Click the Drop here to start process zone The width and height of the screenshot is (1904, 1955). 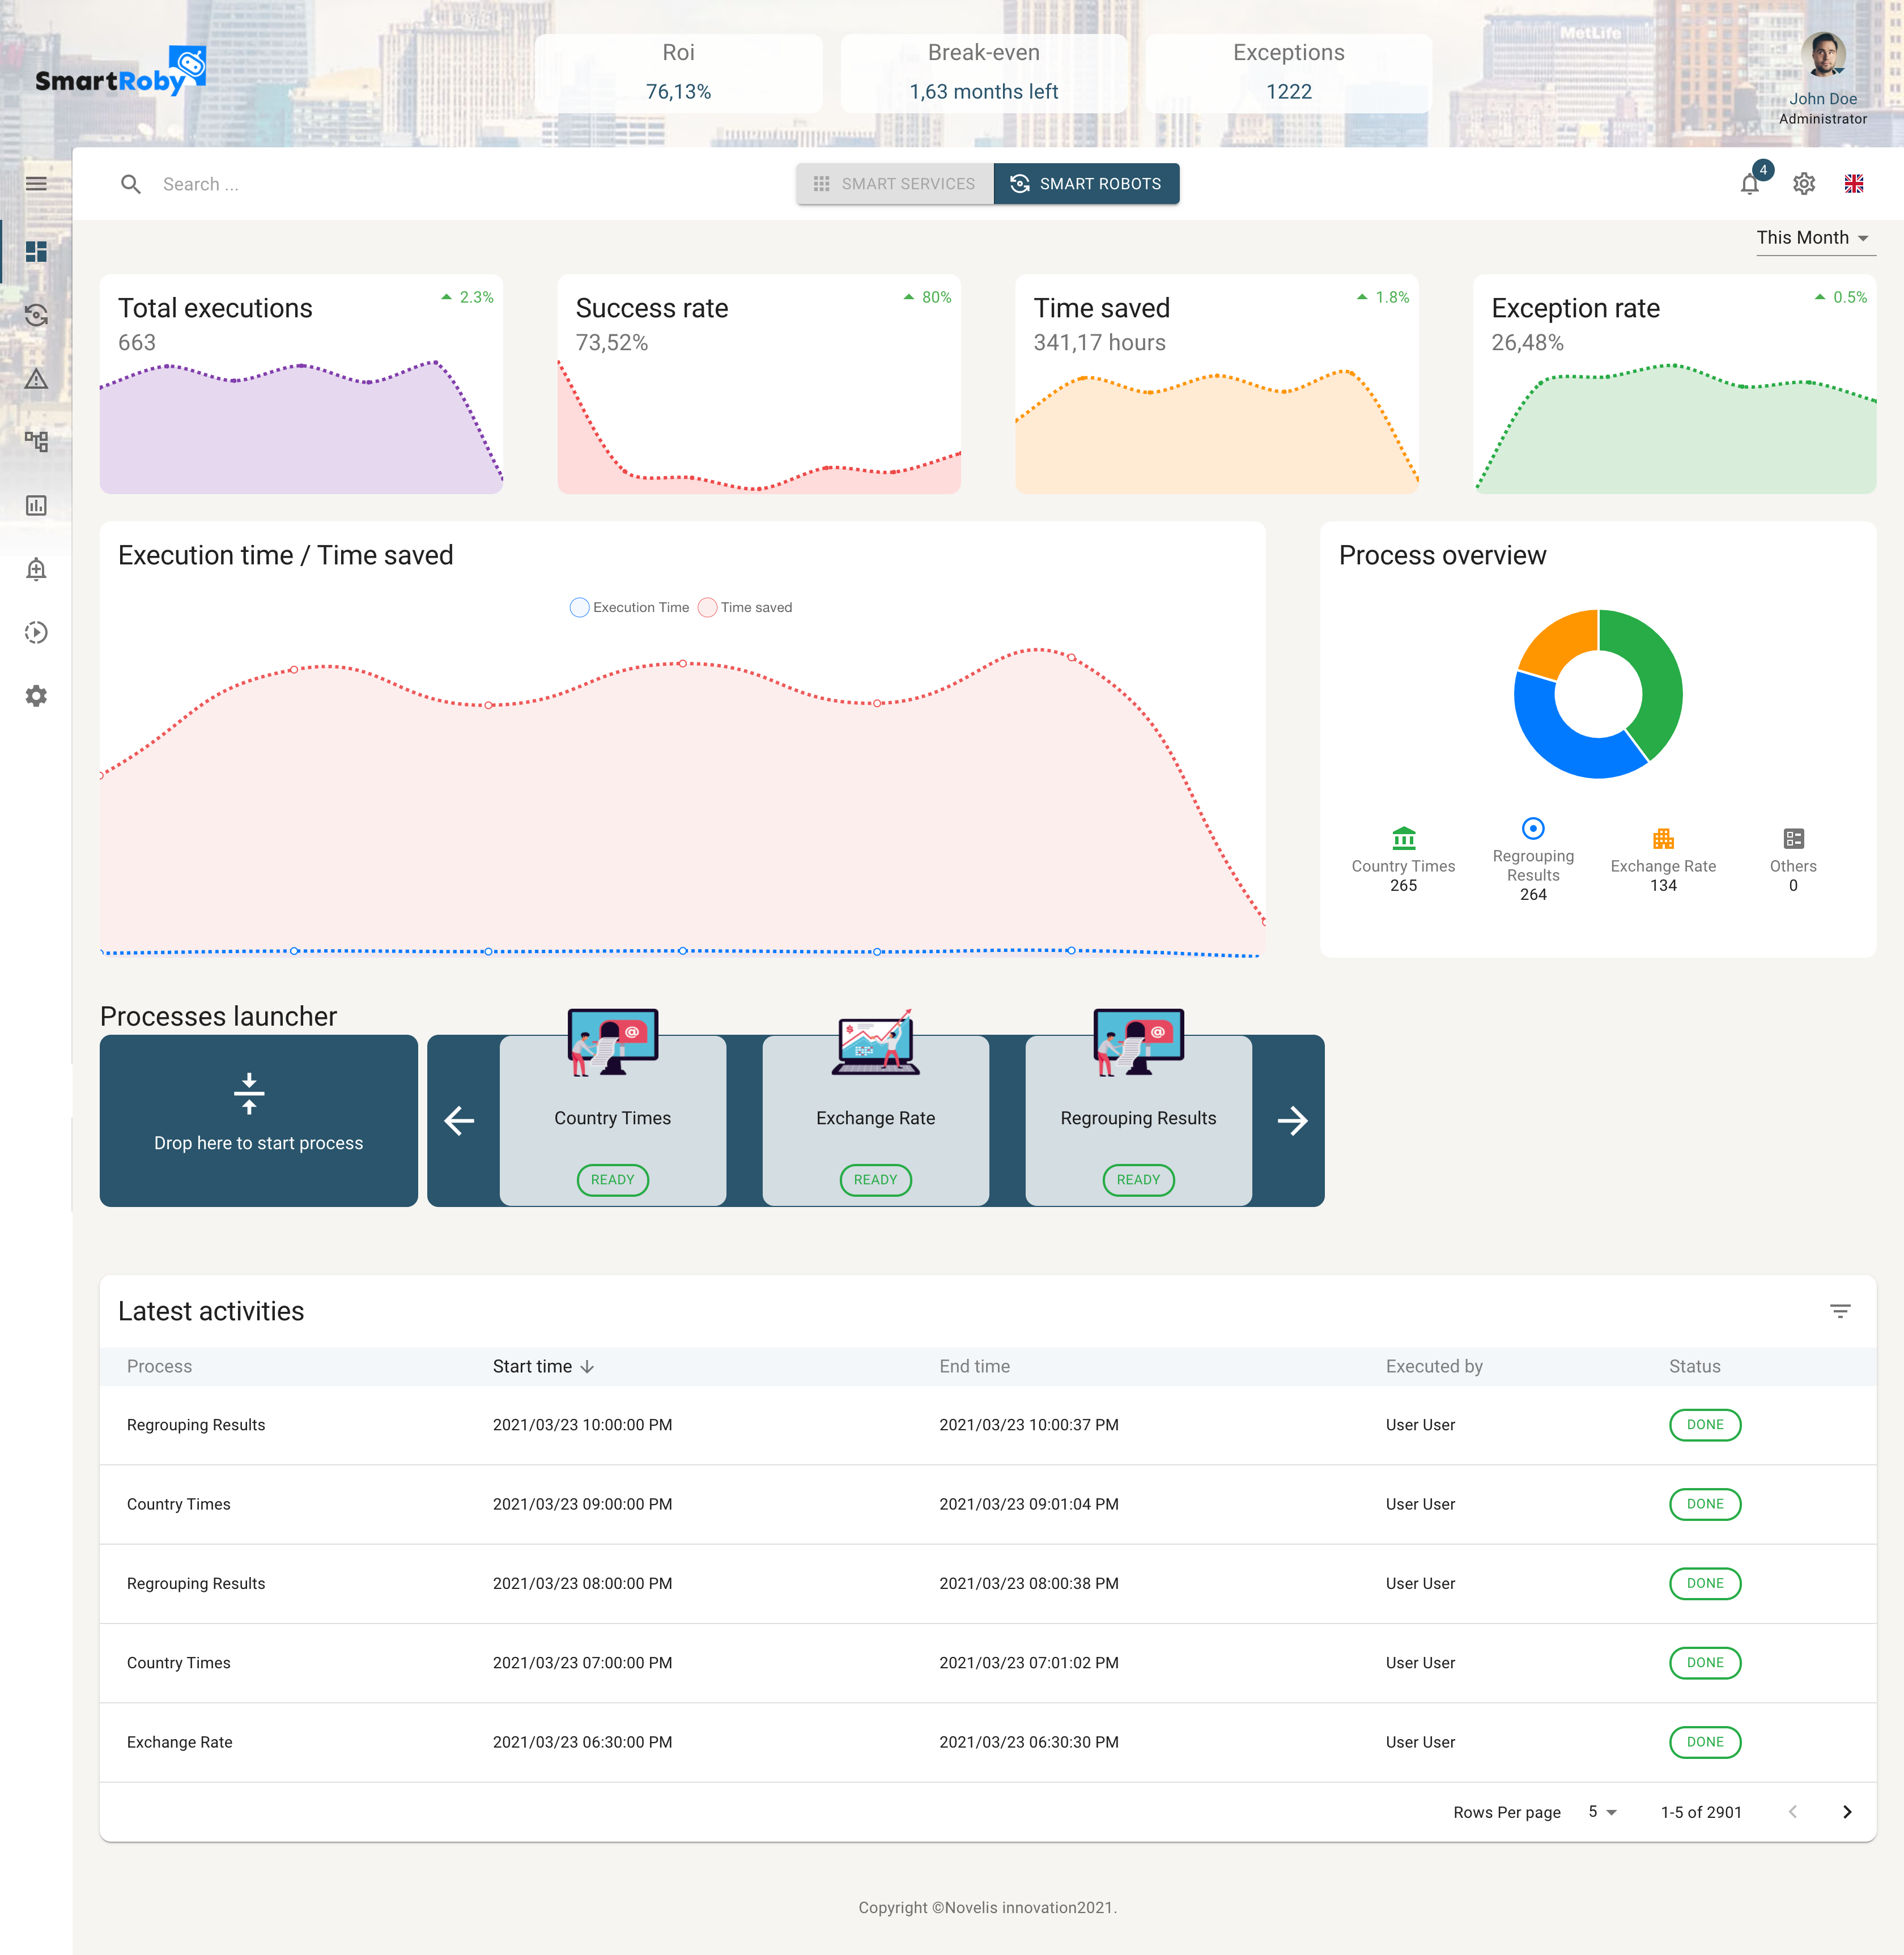pos(259,1120)
